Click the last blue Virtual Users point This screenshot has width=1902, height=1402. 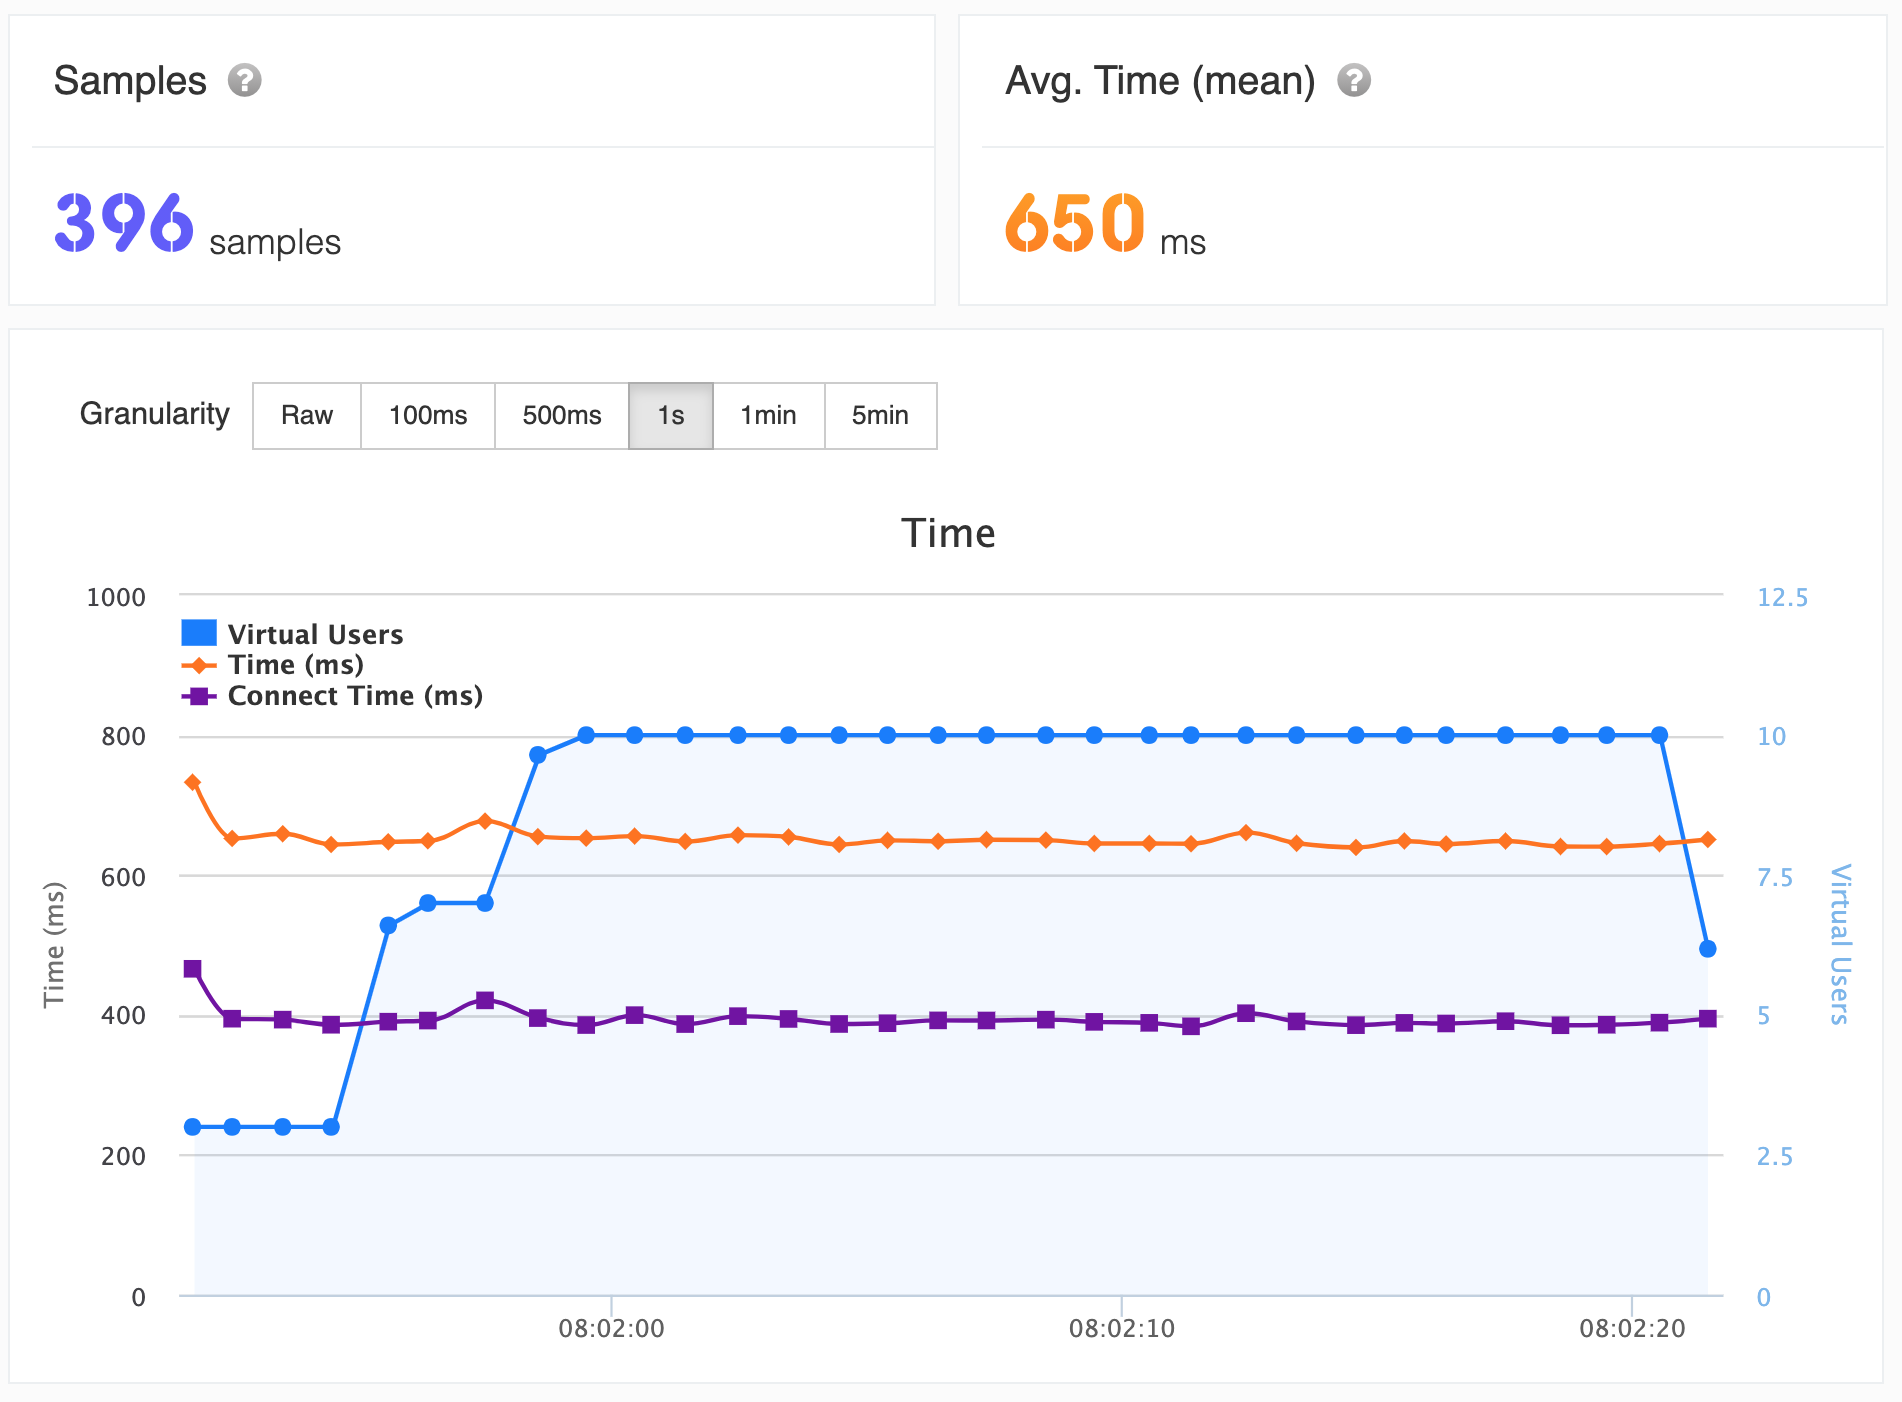tap(1708, 948)
